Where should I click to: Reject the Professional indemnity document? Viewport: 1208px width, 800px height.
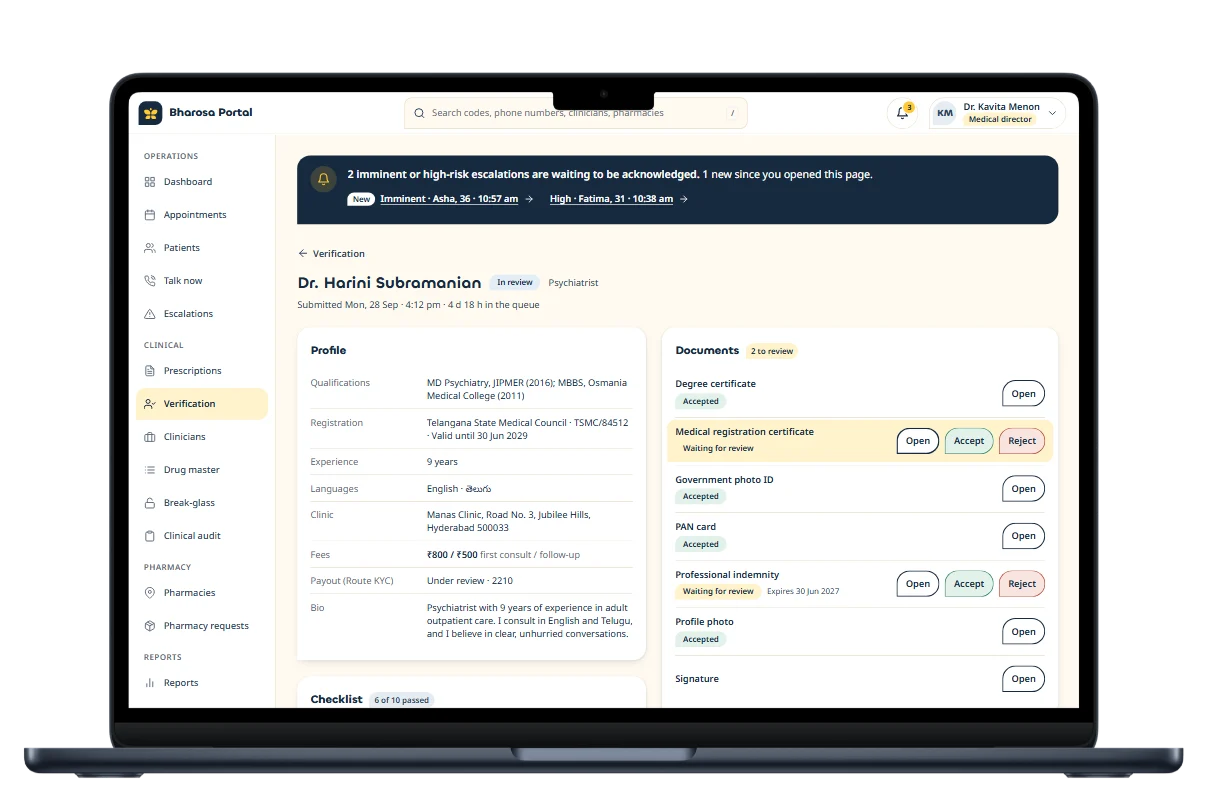point(1022,584)
